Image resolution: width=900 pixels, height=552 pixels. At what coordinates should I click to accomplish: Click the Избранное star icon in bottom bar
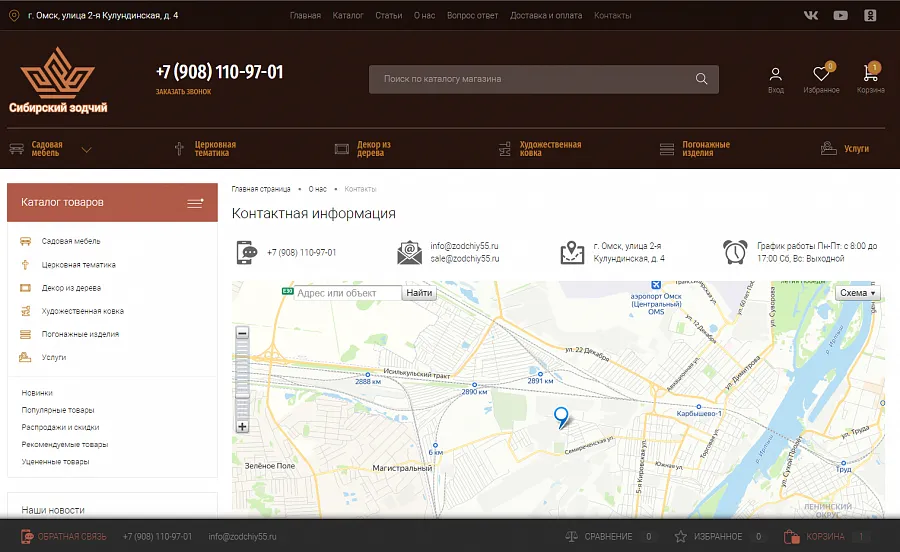coord(681,537)
